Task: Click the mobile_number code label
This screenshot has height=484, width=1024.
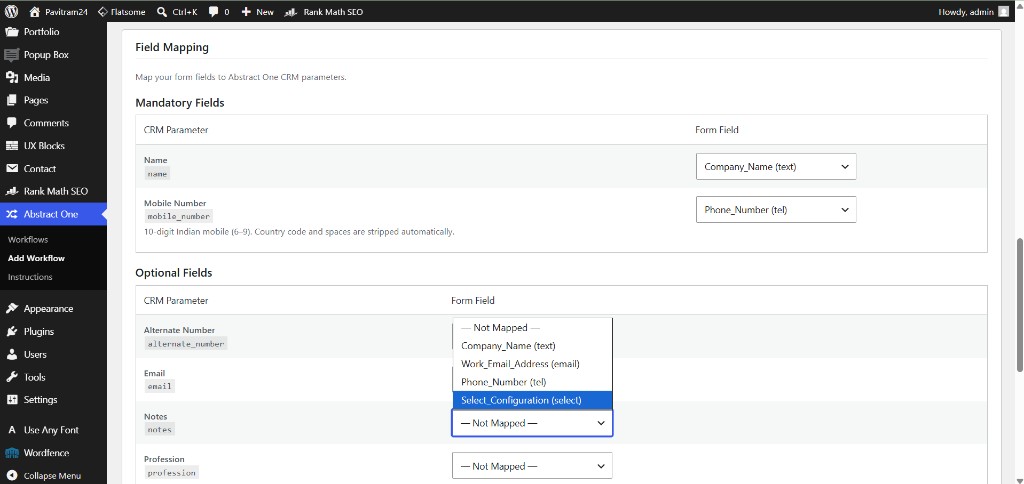Action: (x=178, y=216)
